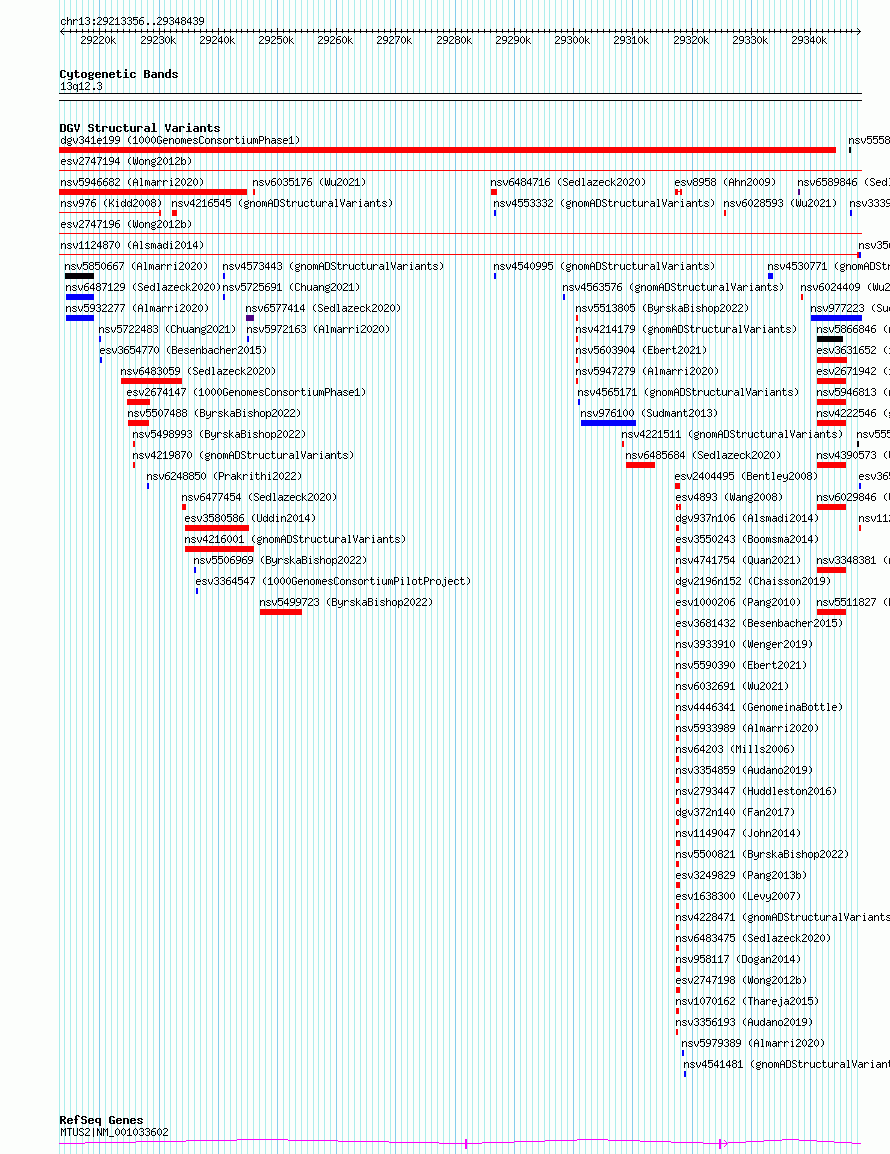Click the nsv5722483 (Chuang2021) label
This screenshot has height=1154, width=890.
pyautogui.click(x=167, y=329)
